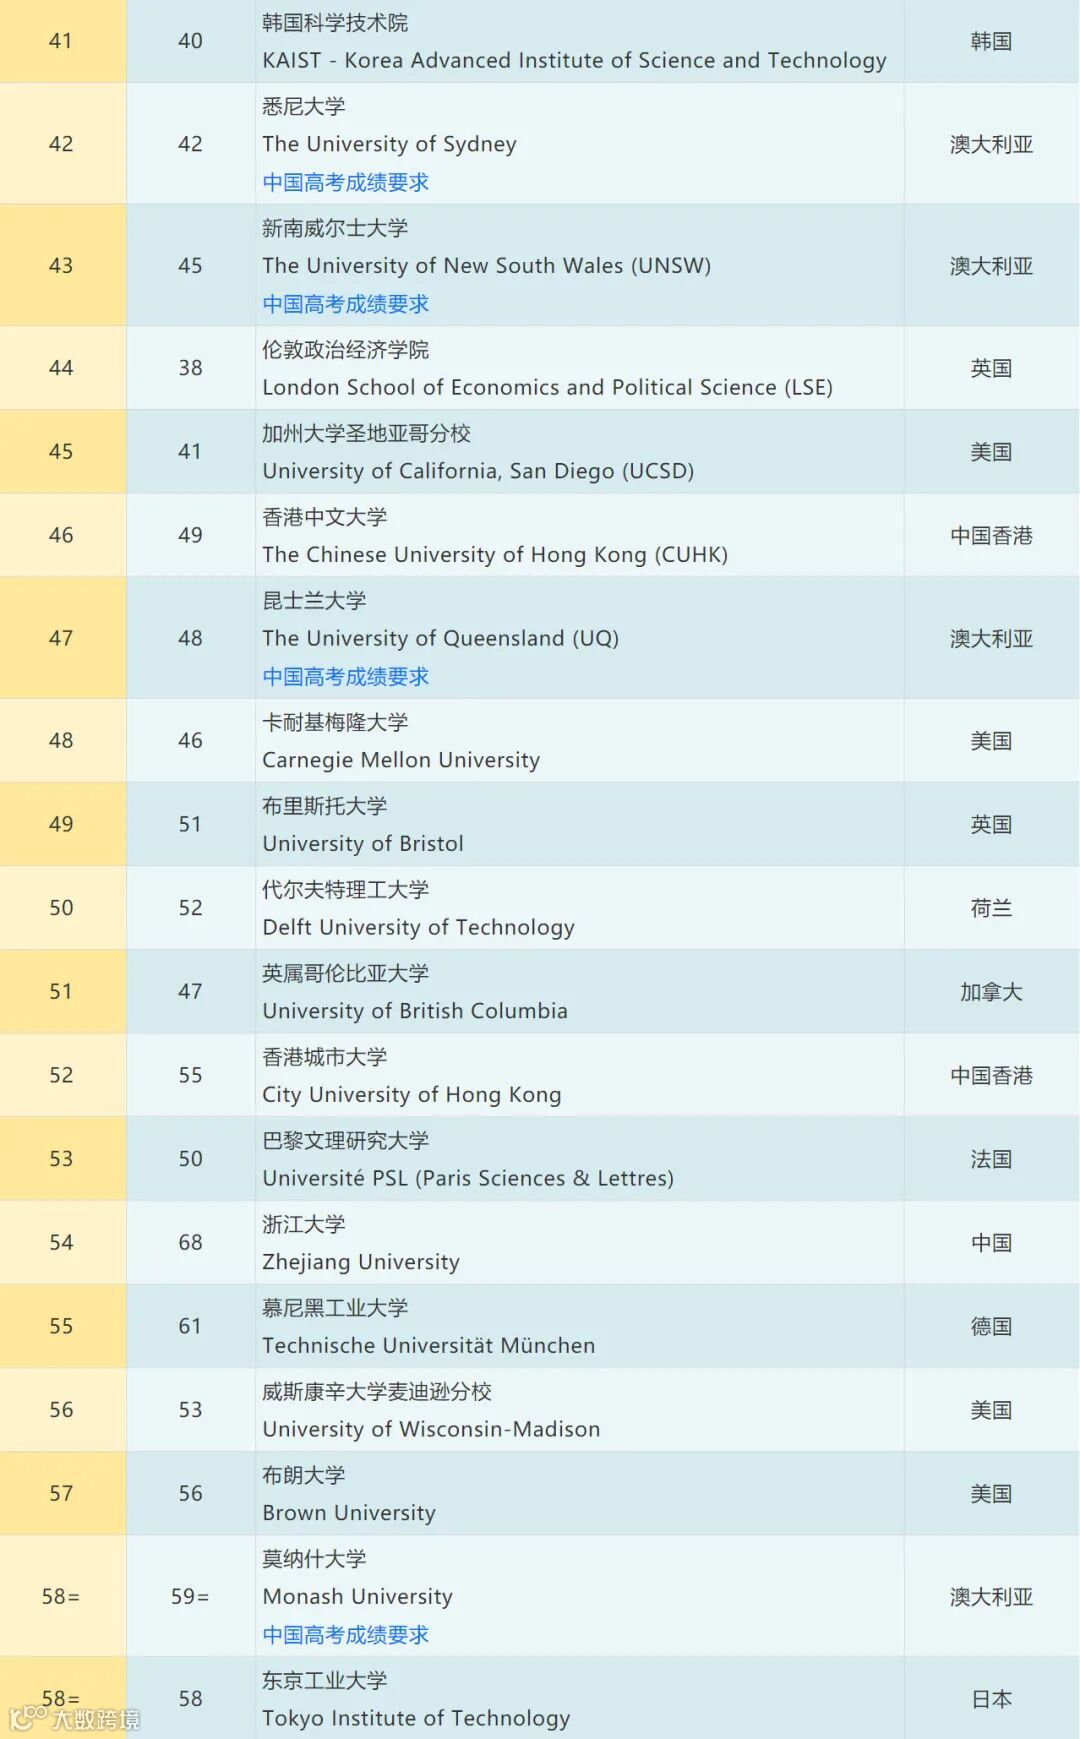Click 'The Chinese University of Hong Kong (CUHK)'
The height and width of the screenshot is (1739, 1080).
(495, 555)
